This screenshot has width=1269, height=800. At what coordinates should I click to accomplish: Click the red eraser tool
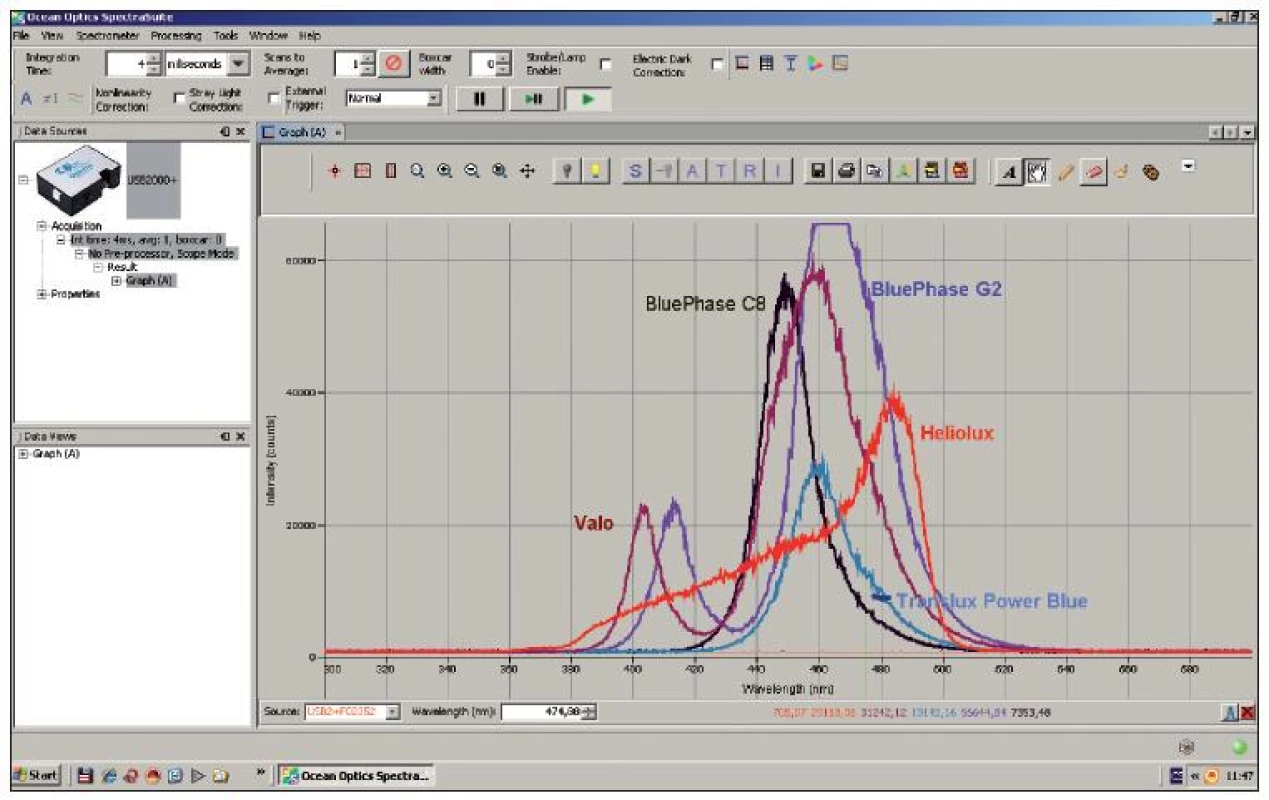click(1093, 172)
